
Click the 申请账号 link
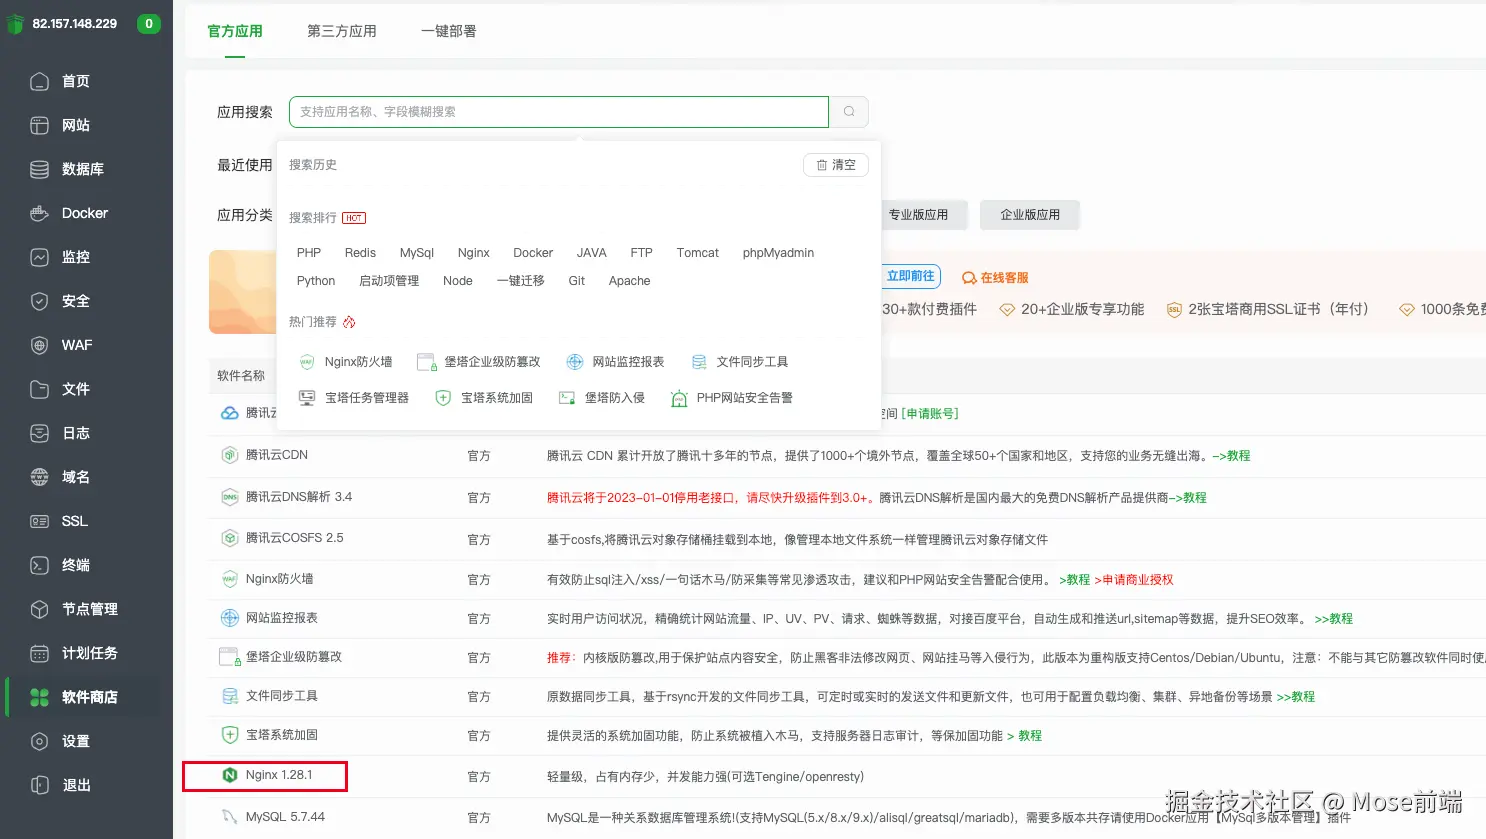pyautogui.click(x=930, y=413)
